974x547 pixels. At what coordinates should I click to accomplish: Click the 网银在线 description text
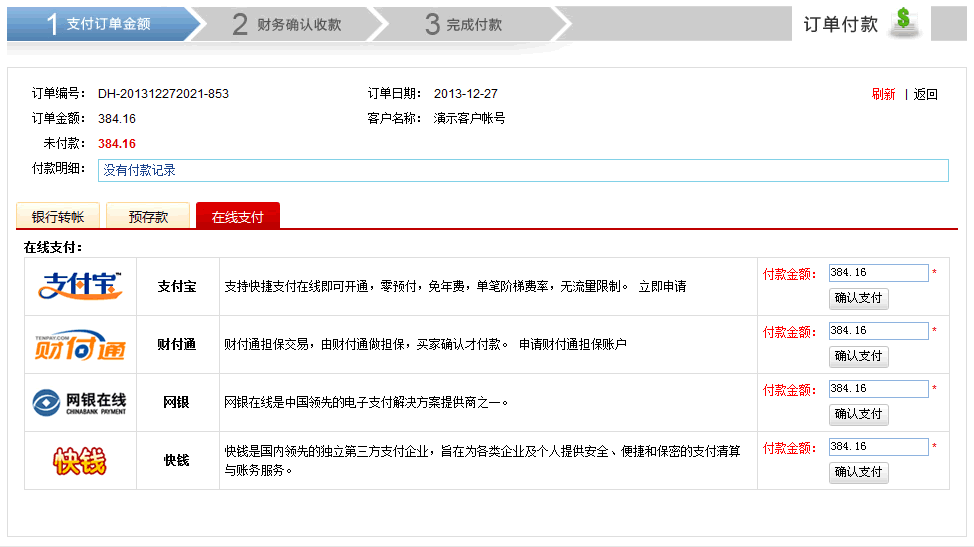tap(366, 402)
